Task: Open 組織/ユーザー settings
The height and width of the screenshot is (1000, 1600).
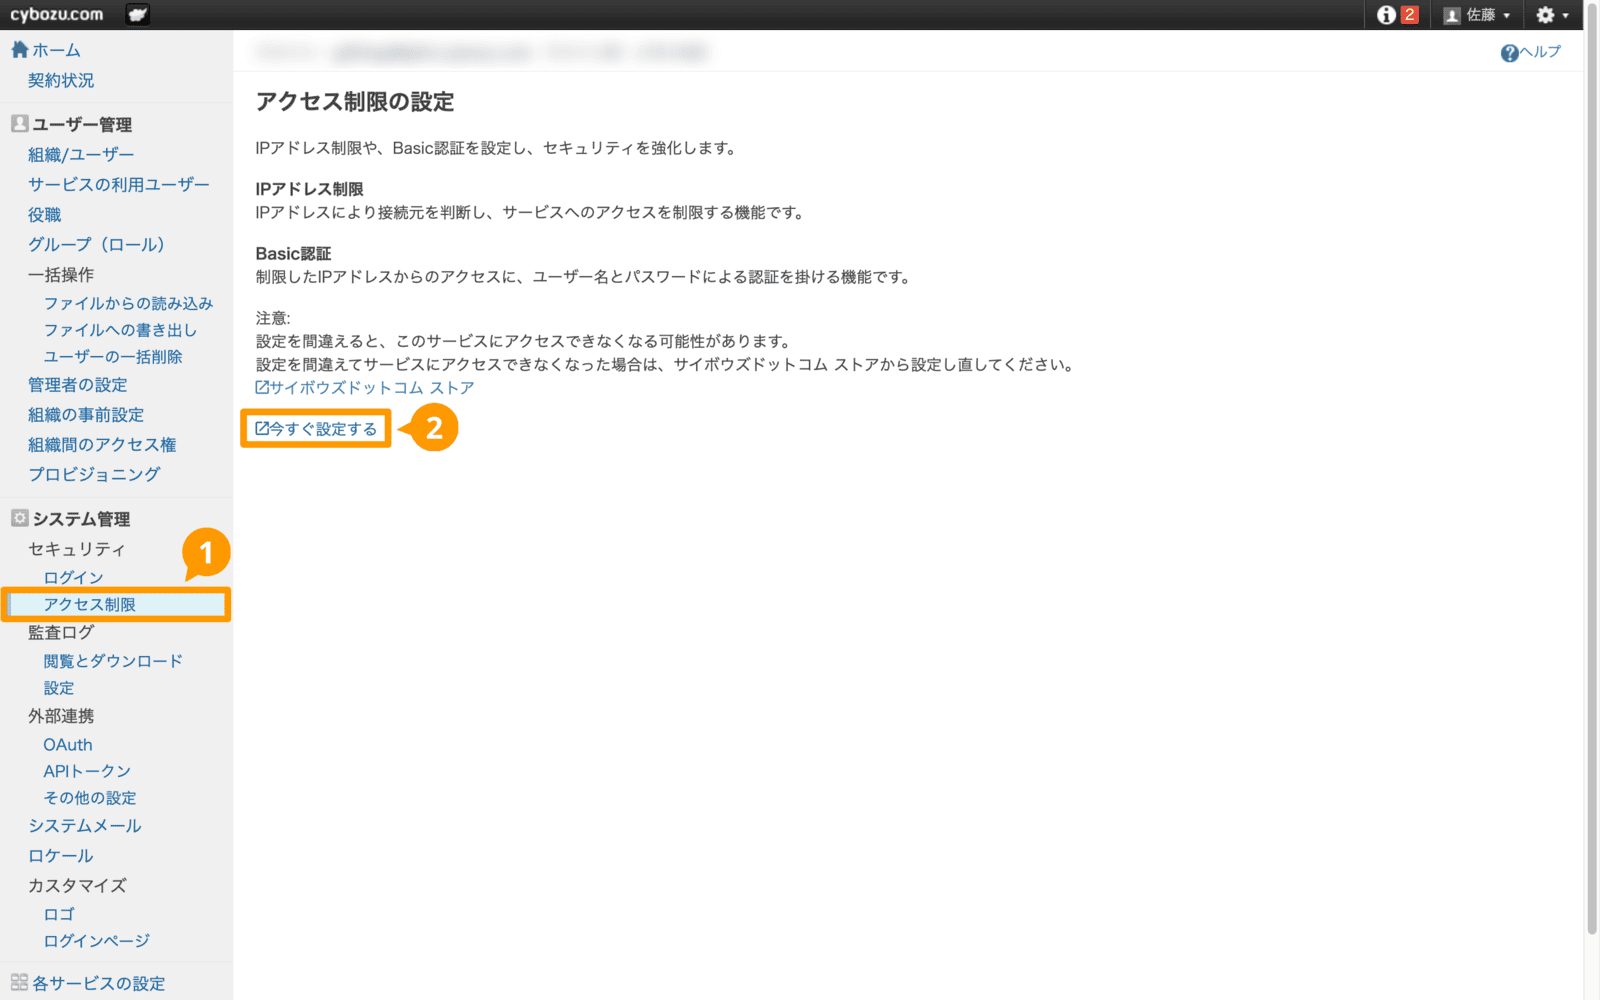Action: point(81,154)
